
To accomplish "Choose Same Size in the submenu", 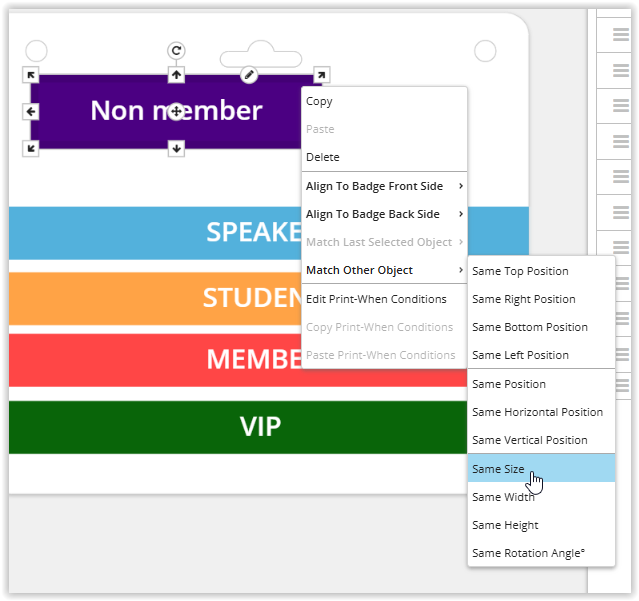I will [498, 468].
